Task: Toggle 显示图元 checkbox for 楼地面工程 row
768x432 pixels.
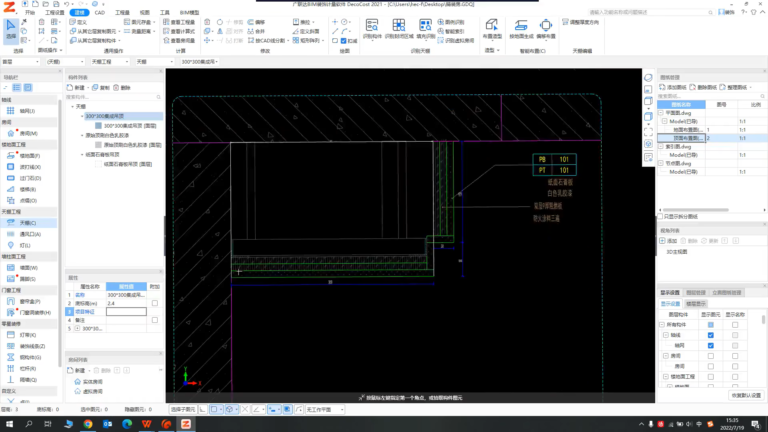Action: (711, 377)
